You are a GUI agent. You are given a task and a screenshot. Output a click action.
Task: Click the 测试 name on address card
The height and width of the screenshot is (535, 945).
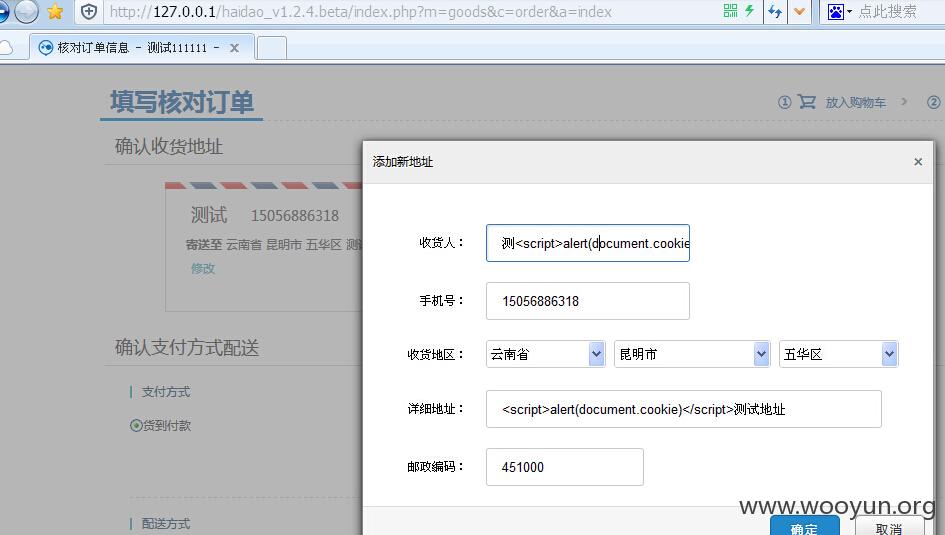point(209,214)
